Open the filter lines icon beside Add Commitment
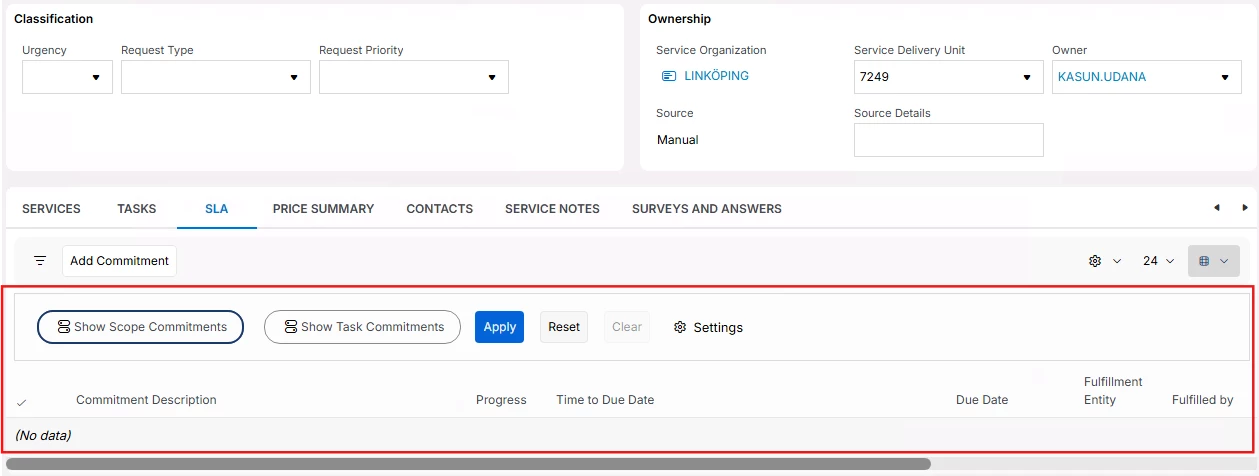The image size is (1259, 476). click(x=40, y=261)
